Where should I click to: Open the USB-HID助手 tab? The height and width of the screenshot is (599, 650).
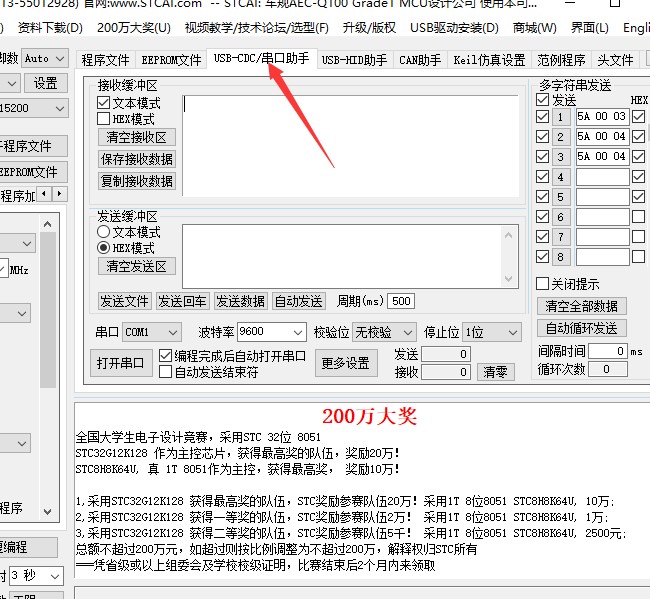pos(354,60)
